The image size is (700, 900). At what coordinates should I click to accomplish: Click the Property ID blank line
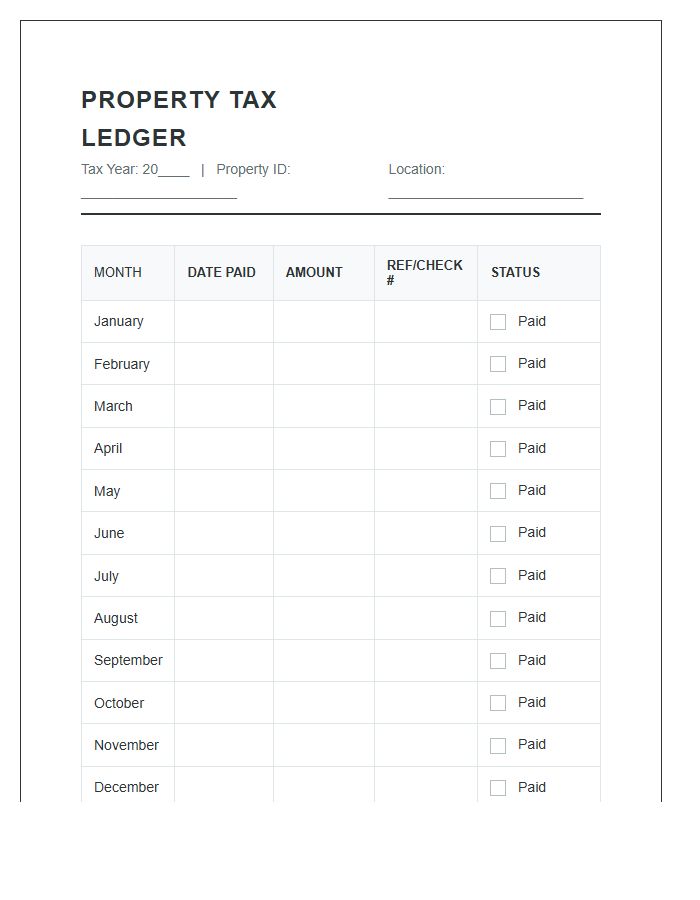[159, 194]
